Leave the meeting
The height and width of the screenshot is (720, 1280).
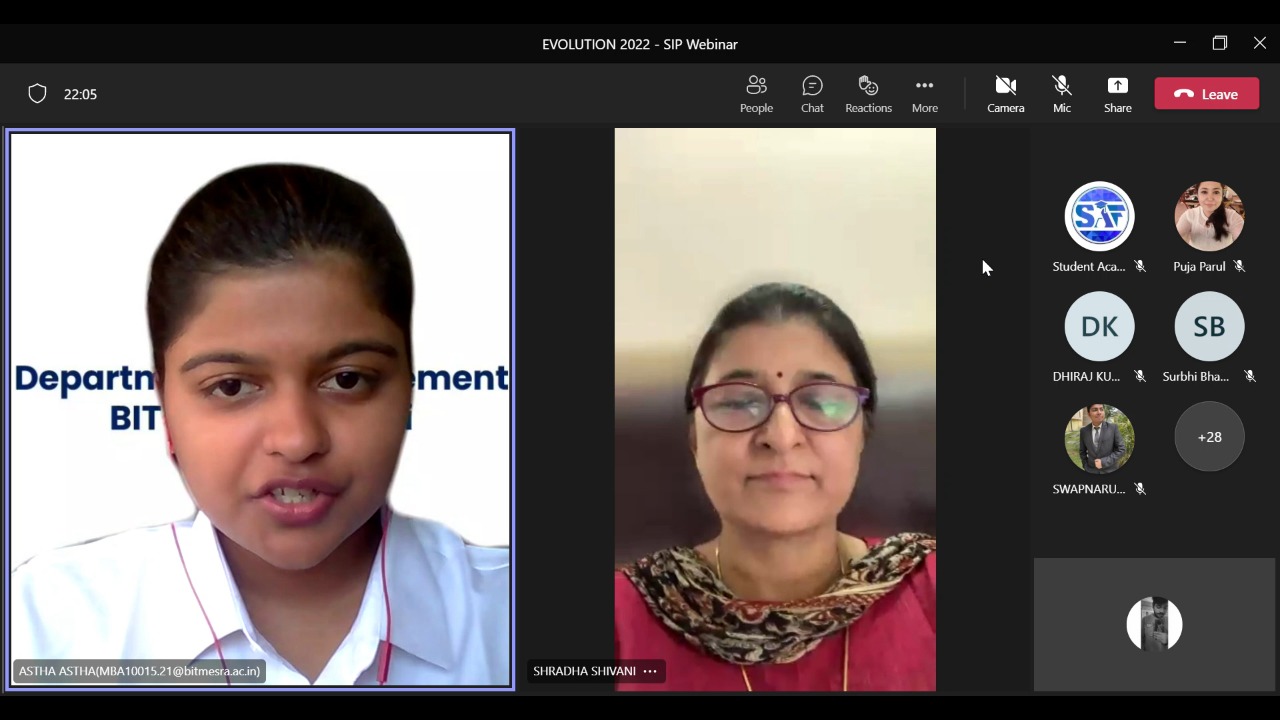(x=1206, y=94)
